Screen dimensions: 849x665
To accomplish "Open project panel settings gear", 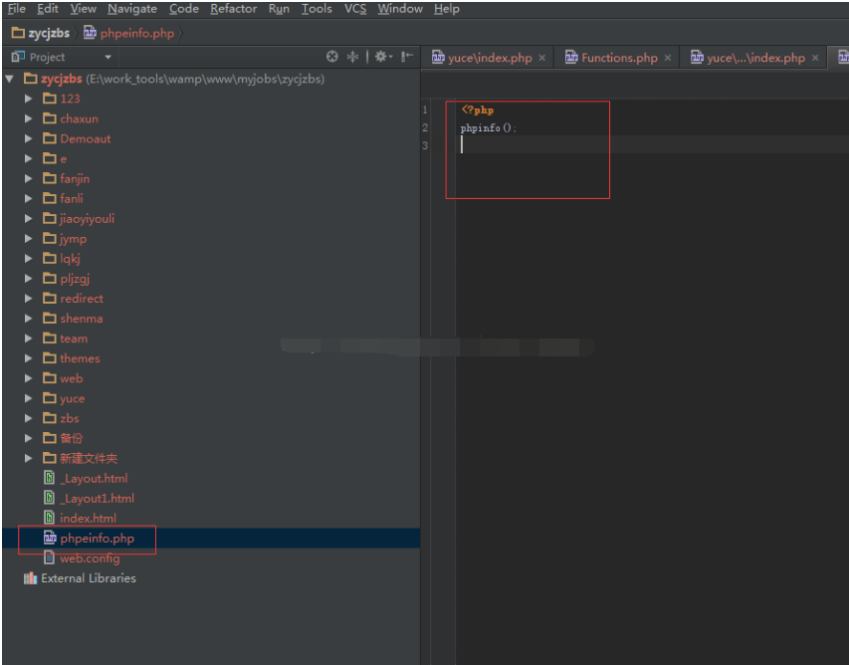I will pos(383,56).
